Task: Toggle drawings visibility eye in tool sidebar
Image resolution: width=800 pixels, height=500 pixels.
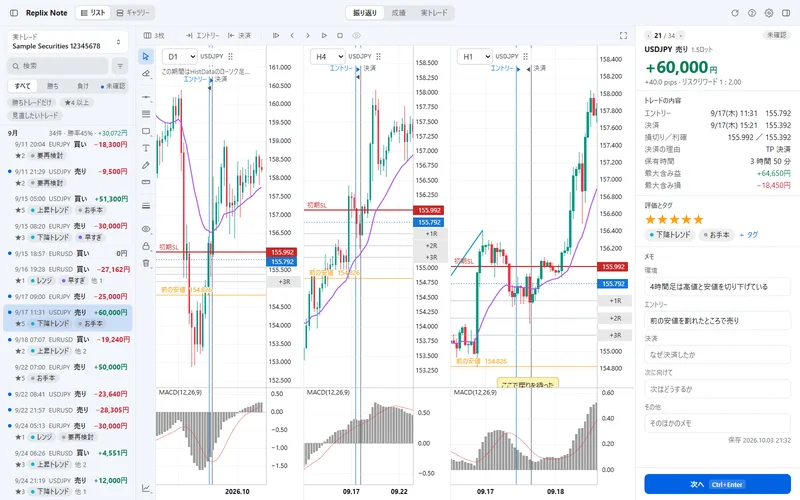Action: pos(146,229)
